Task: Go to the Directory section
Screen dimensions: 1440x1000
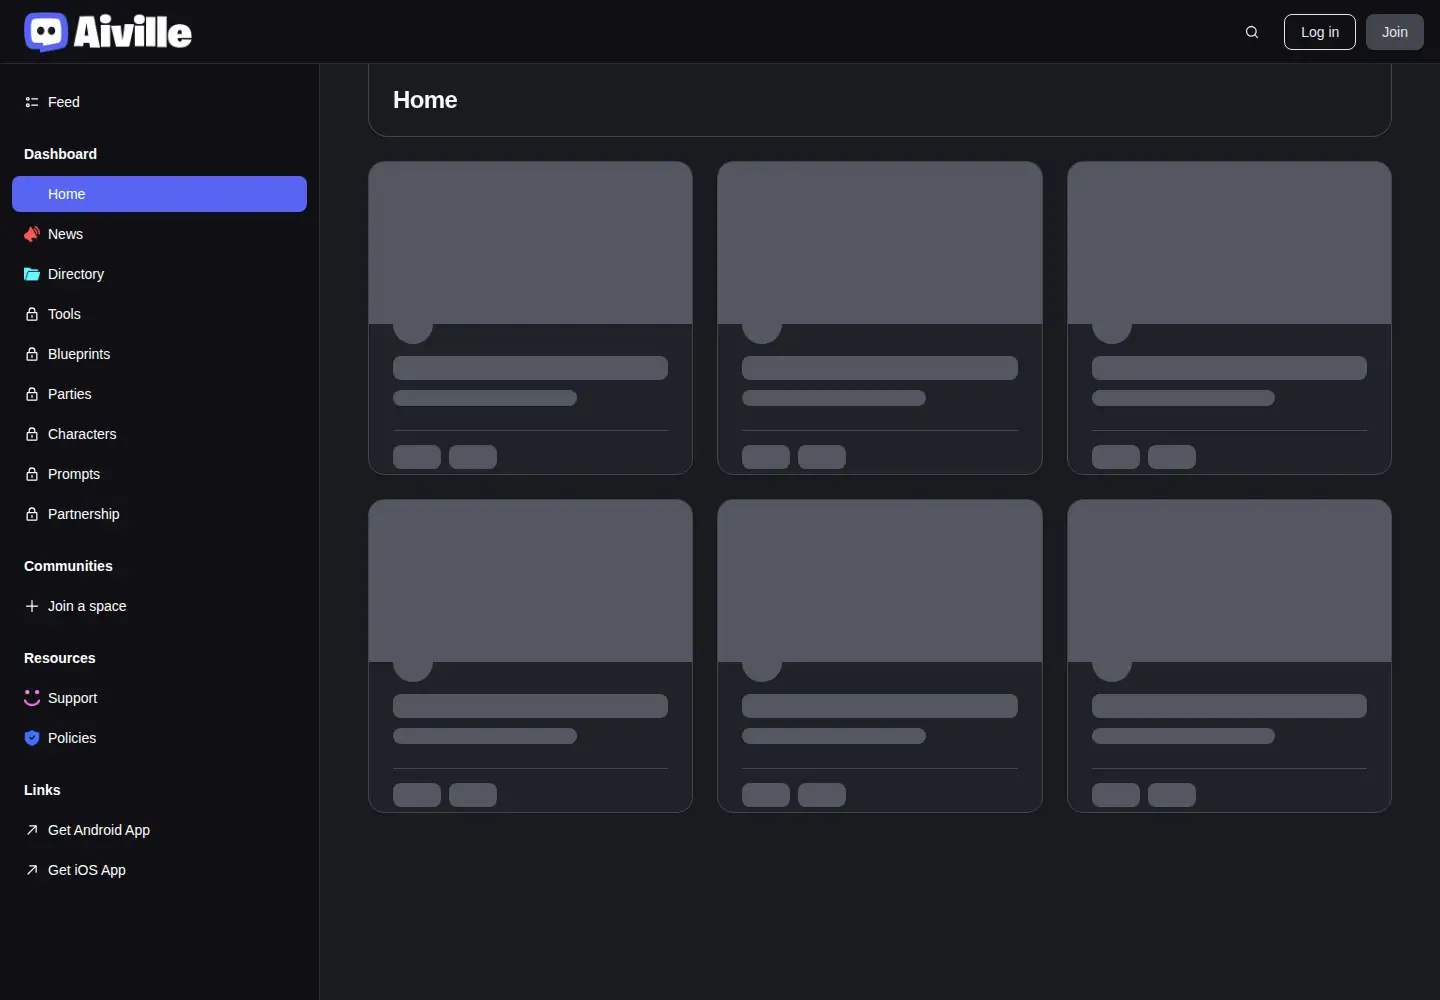Action: pos(159,274)
